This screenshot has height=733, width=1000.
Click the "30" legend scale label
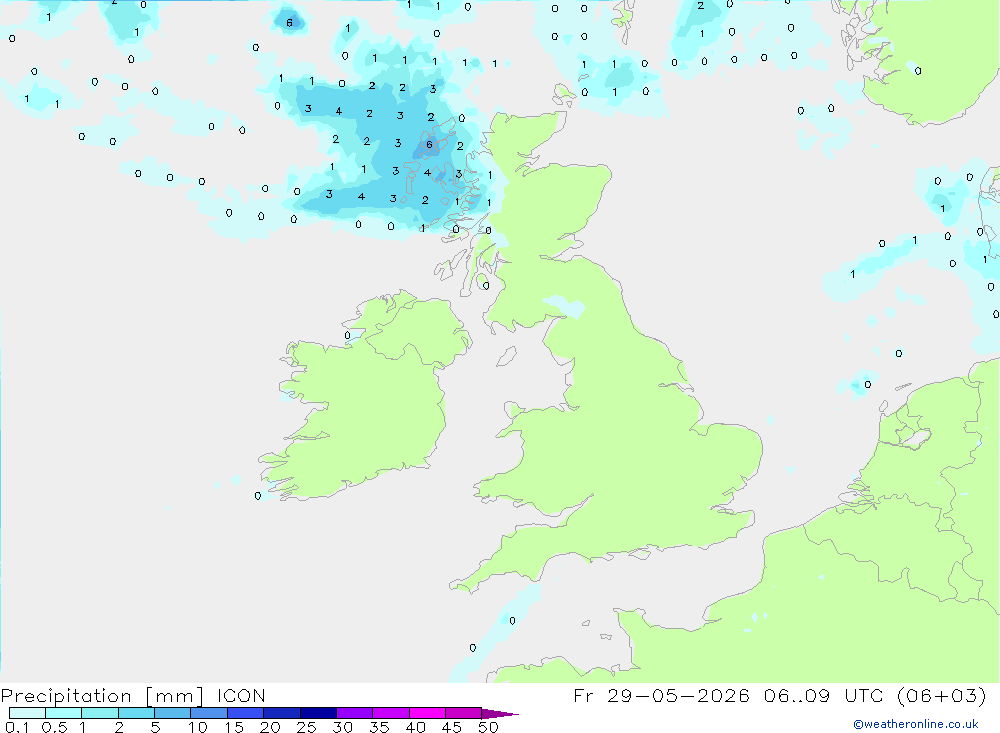coord(342,727)
